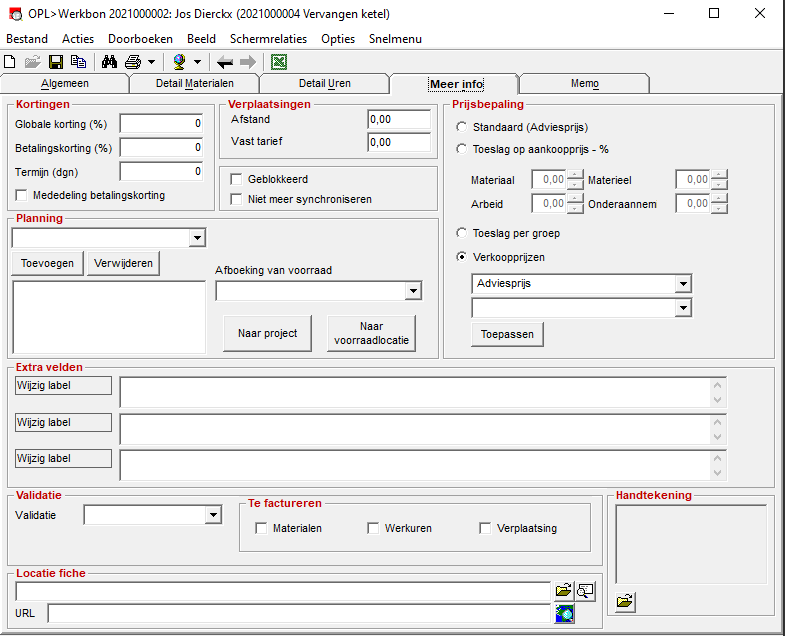Screen dimensions: 785x636
Task: Open the Opties menu
Action: [338, 39]
